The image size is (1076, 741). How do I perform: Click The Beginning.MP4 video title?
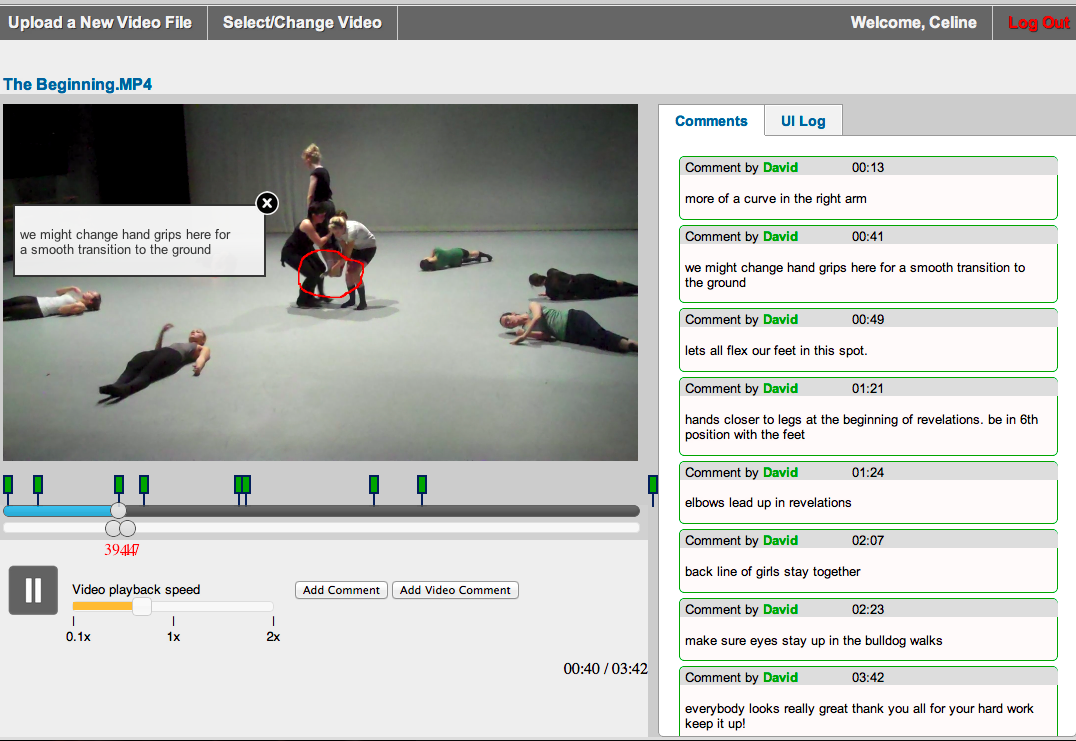[78, 85]
